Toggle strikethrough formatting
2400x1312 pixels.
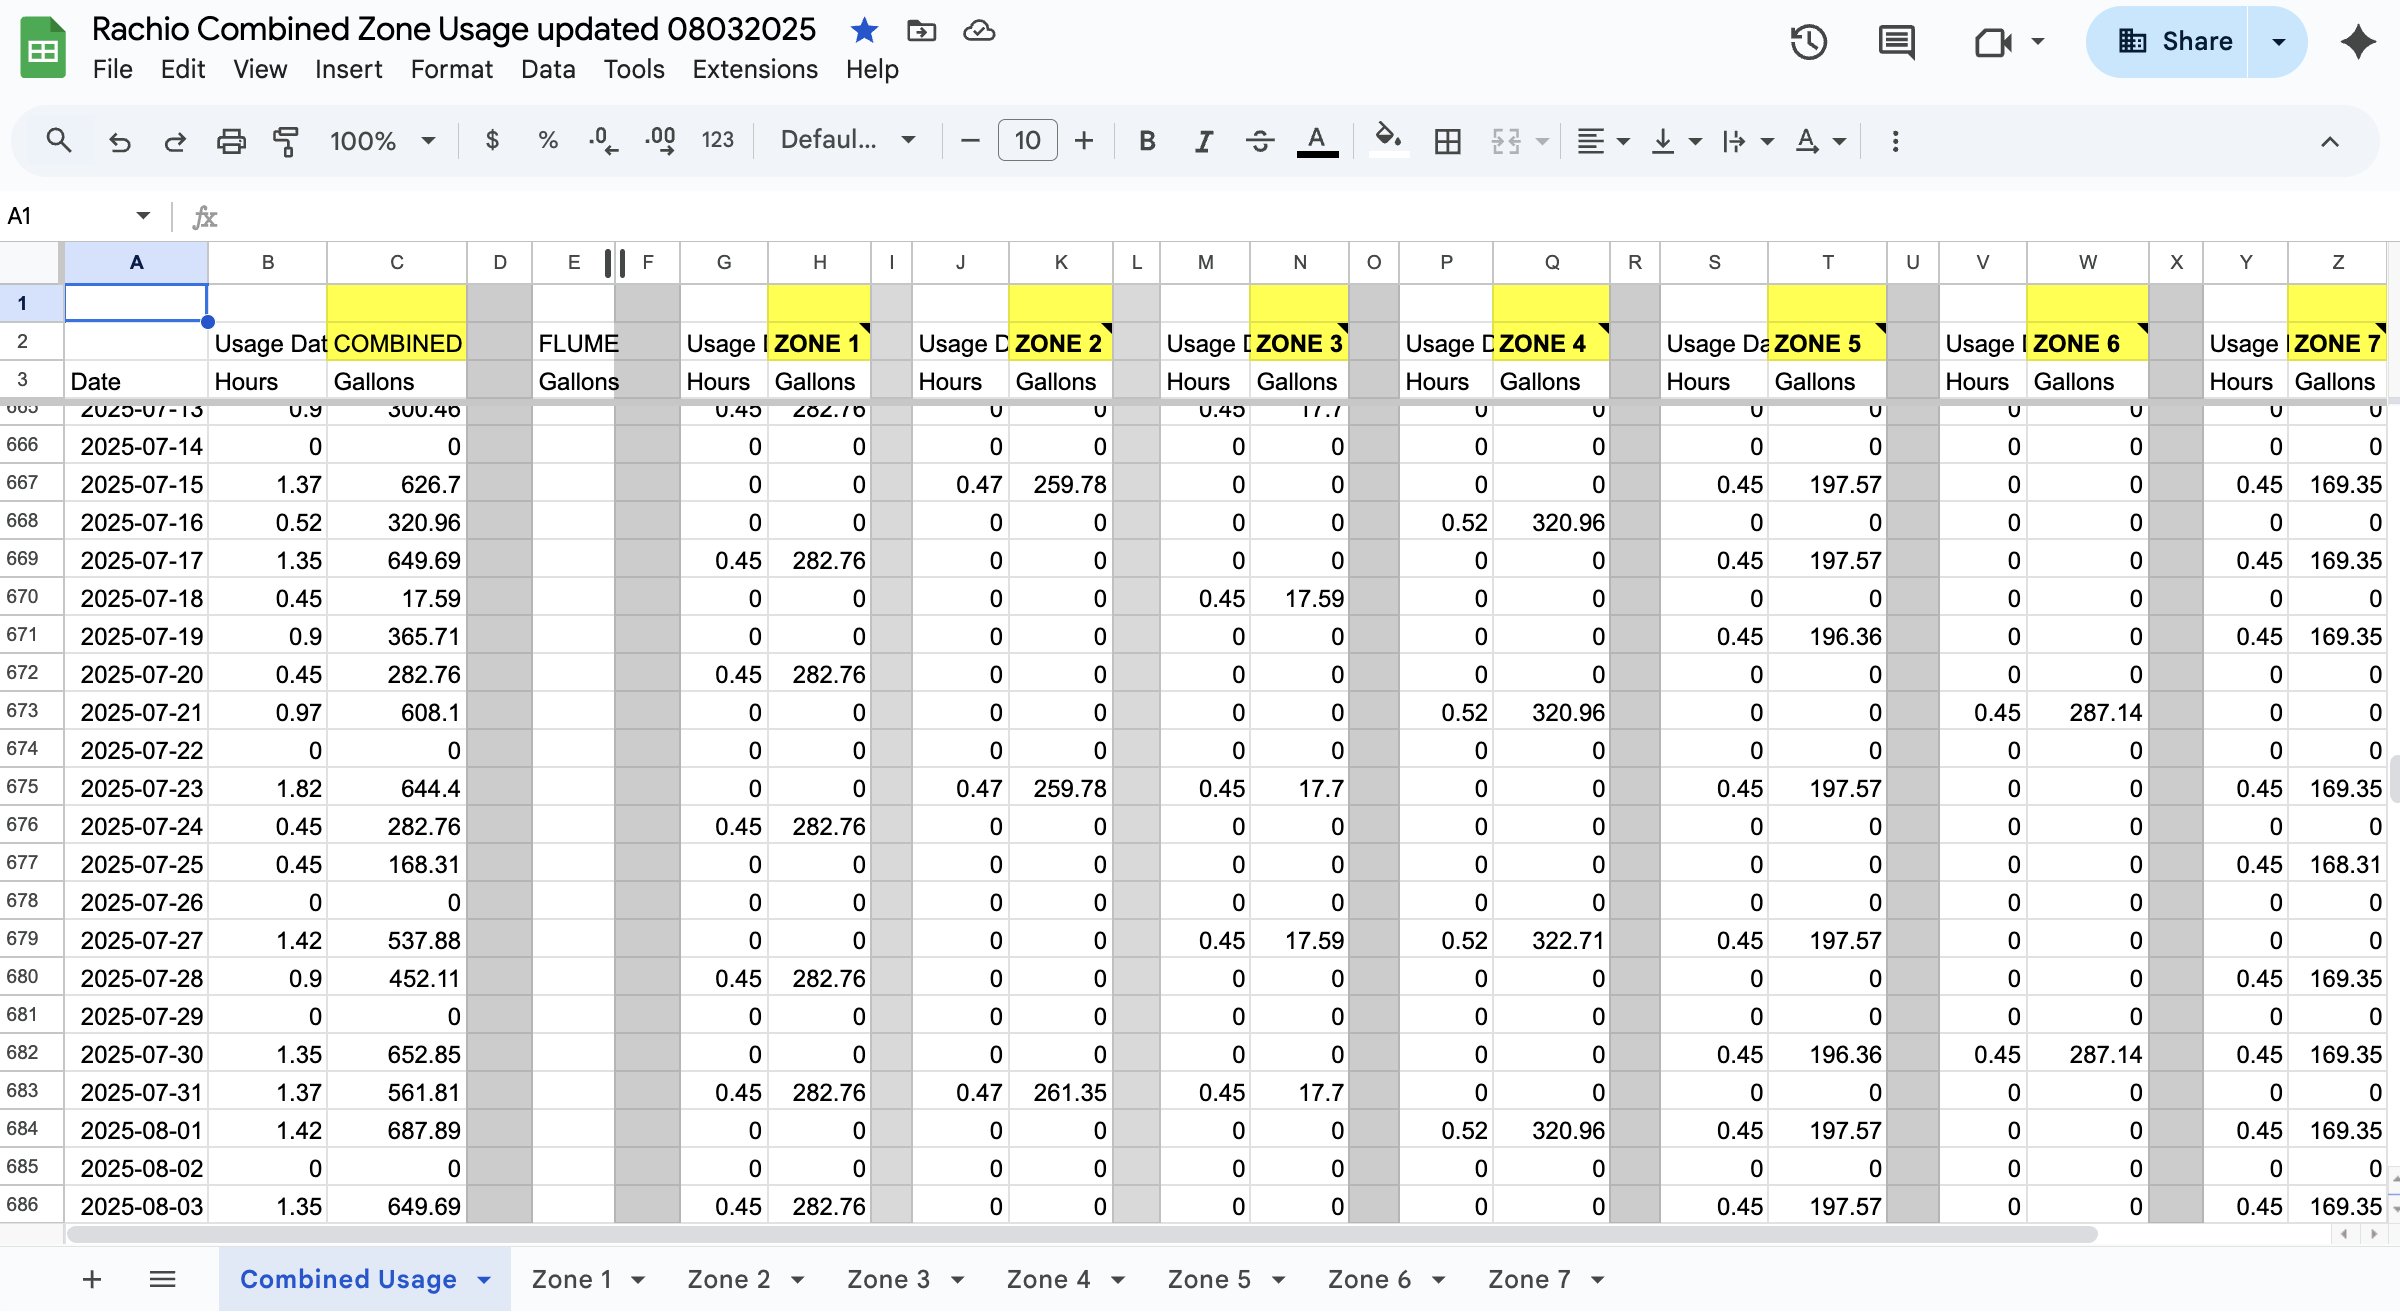tap(1260, 141)
